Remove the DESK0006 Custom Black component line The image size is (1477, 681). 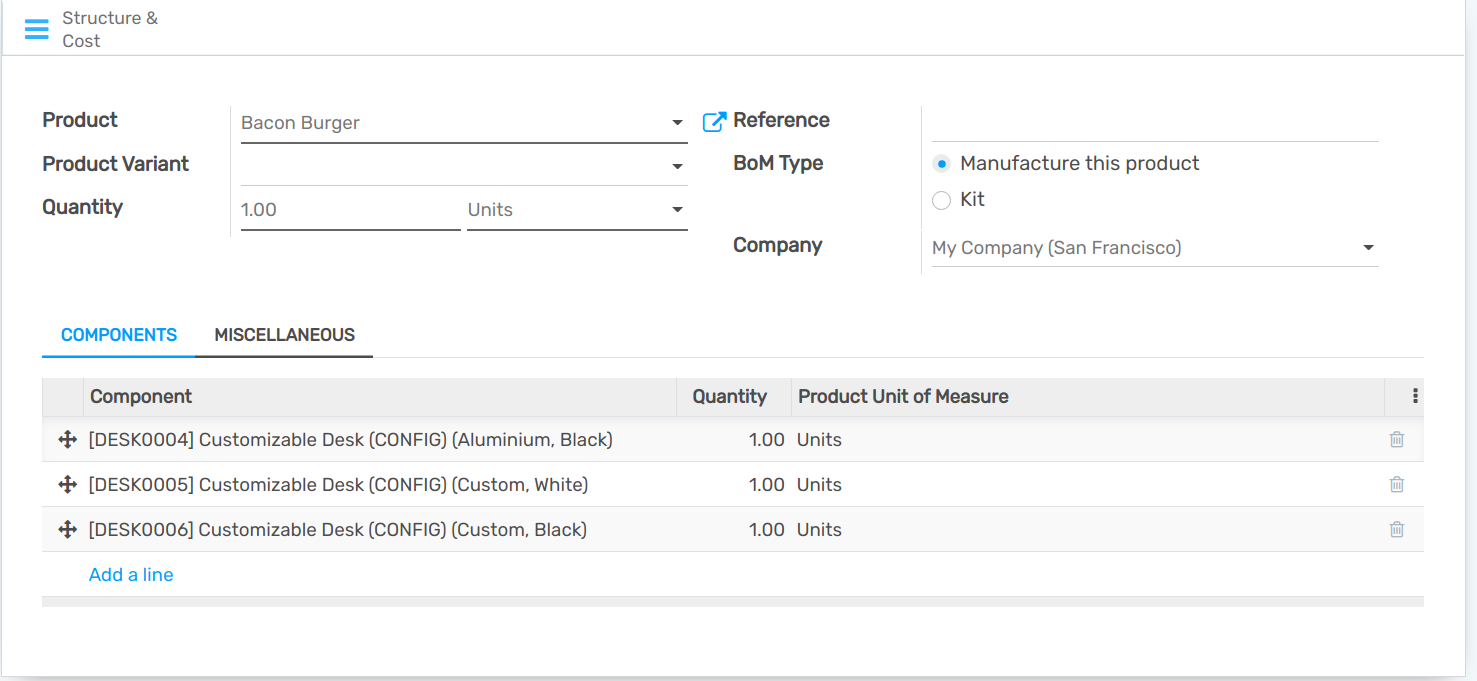tap(1397, 530)
